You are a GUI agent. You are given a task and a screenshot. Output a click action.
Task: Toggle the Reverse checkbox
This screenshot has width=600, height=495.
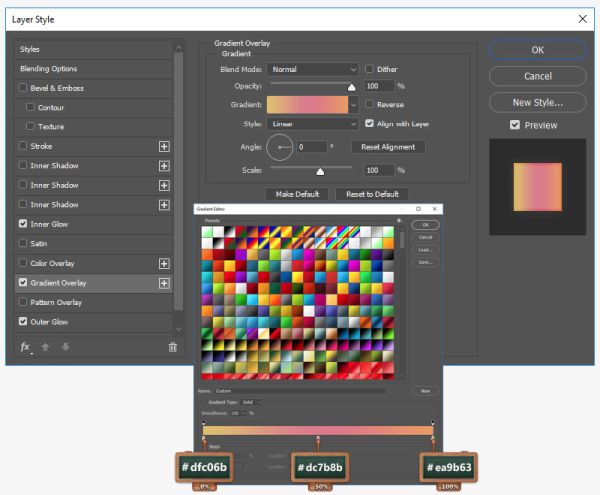coord(369,104)
